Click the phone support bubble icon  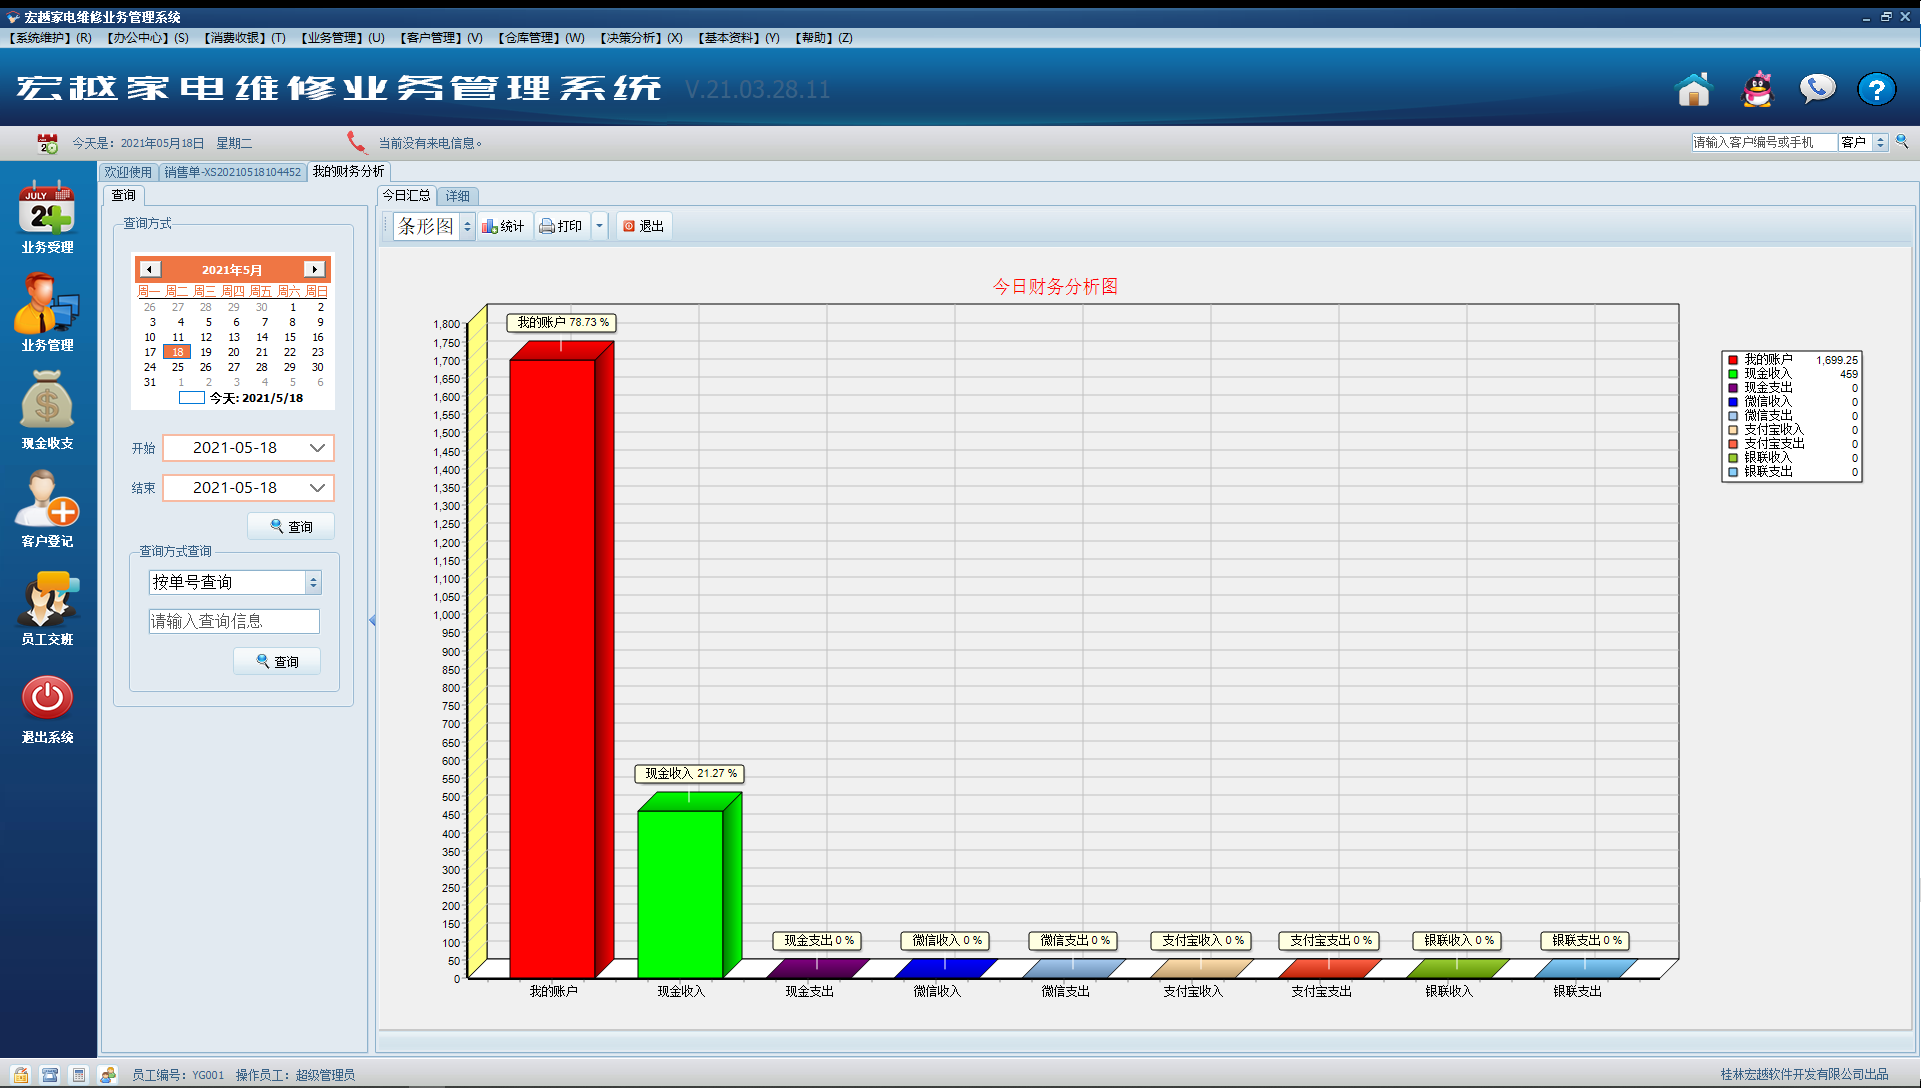[x=1817, y=90]
